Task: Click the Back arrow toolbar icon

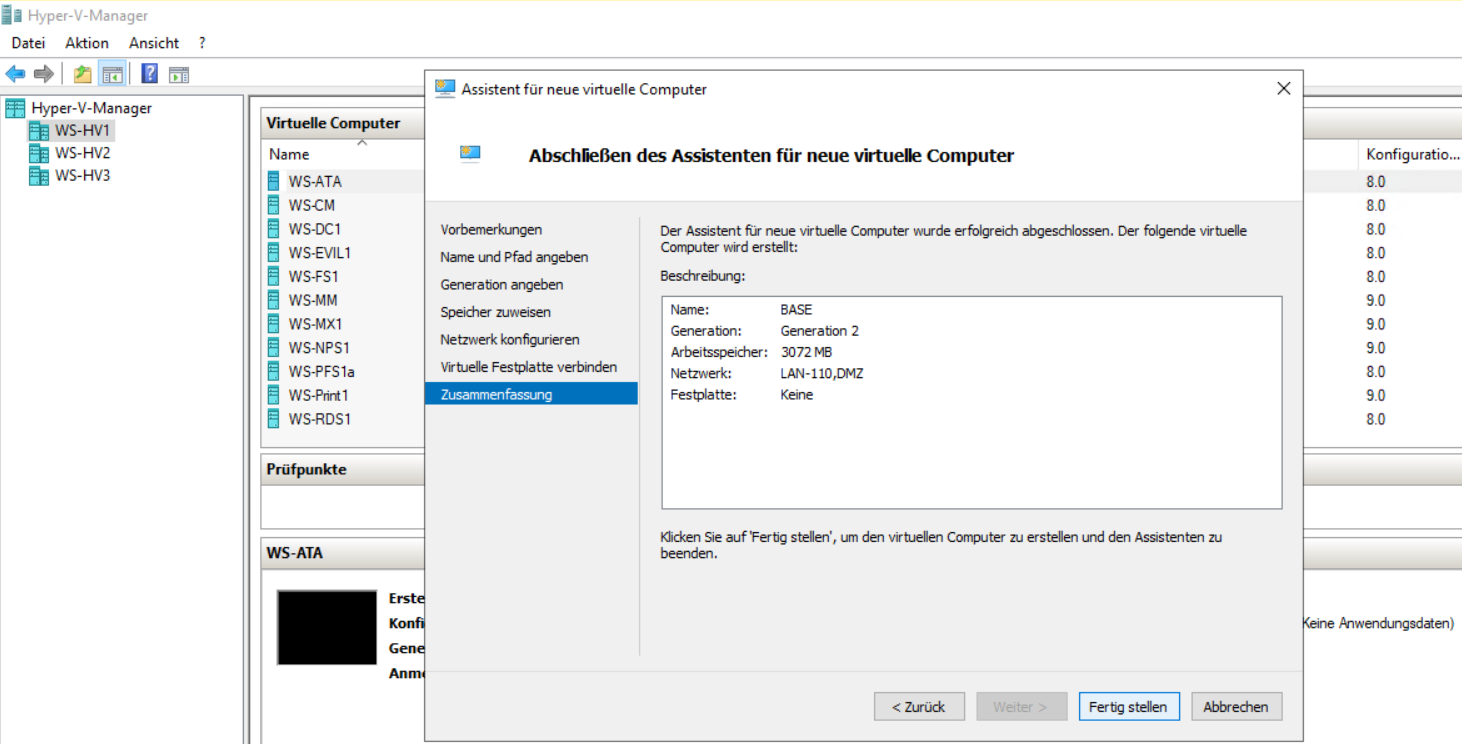Action: 15,74
